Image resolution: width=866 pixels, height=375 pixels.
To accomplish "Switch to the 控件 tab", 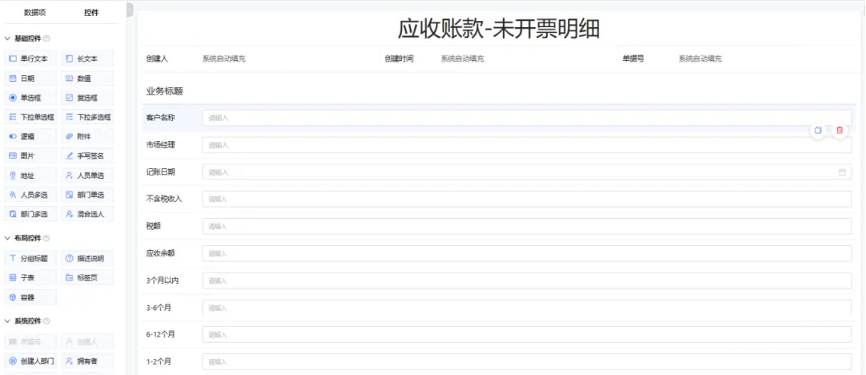I will [91, 13].
